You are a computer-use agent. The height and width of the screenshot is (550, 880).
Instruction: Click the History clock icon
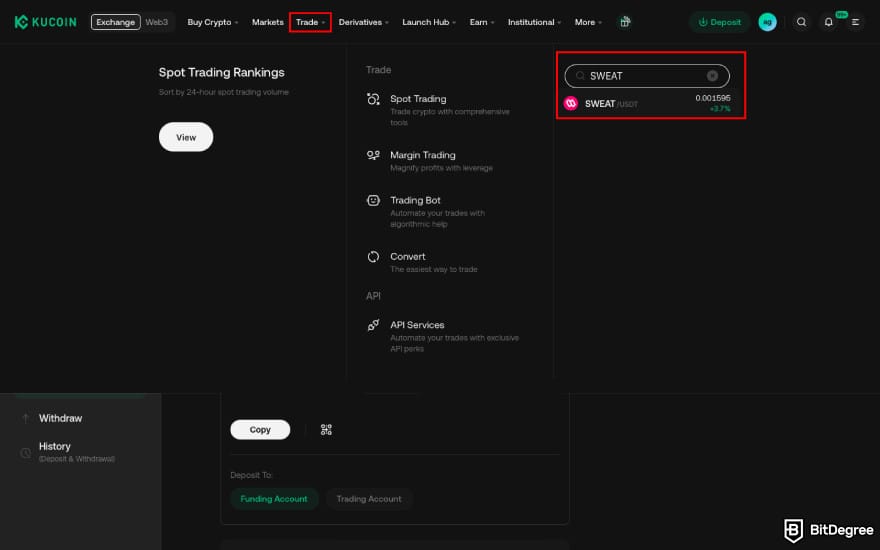pos(25,452)
